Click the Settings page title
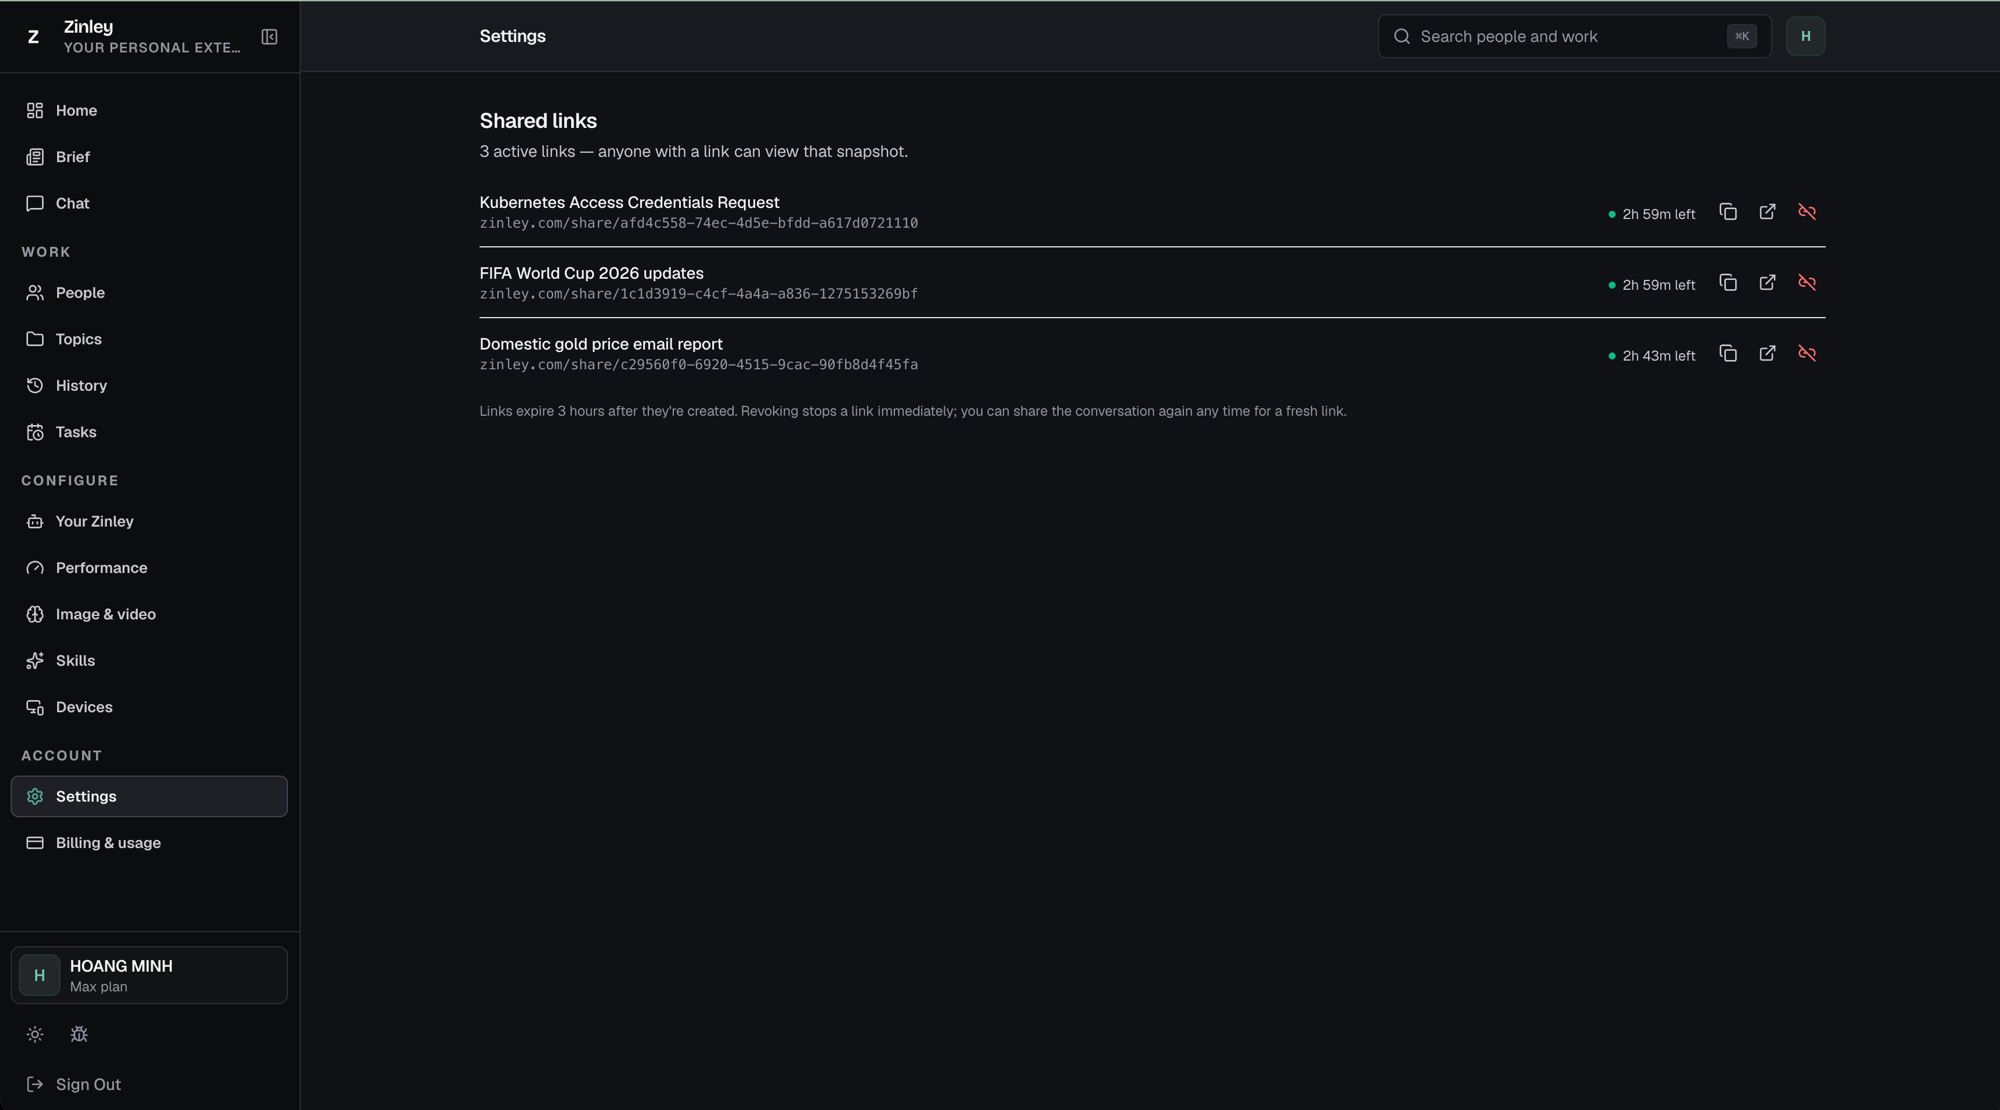The height and width of the screenshot is (1110, 2000). coord(512,37)
